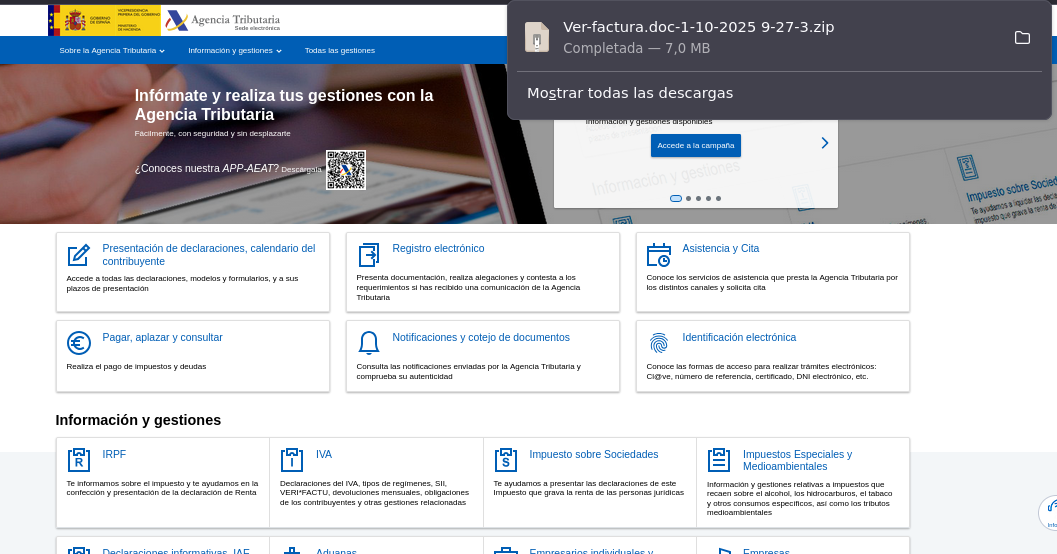The image size is (1057, 554).
Task: Open folder containing the downloaded zip file
Action: pyautogui.click(x=1022, y=38)
